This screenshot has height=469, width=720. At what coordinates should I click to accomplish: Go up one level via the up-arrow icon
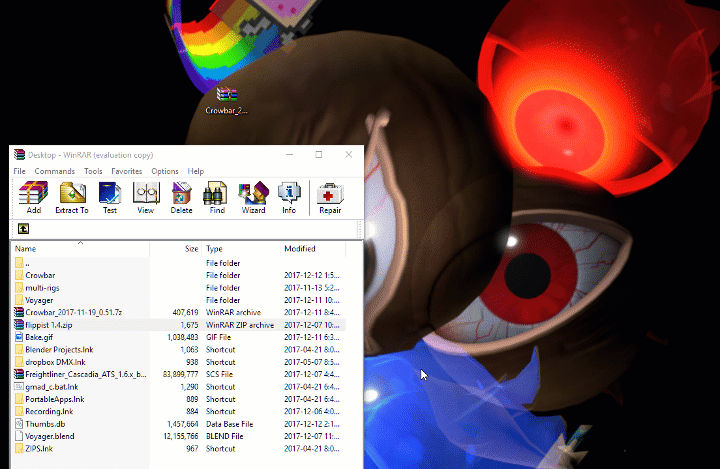click(23, 228)
